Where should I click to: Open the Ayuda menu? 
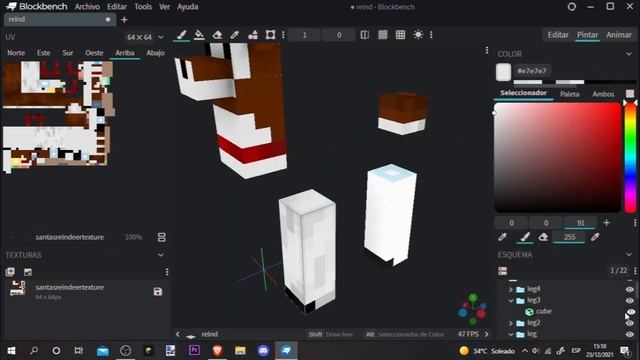pyautogui.click(x=187, y=7)
